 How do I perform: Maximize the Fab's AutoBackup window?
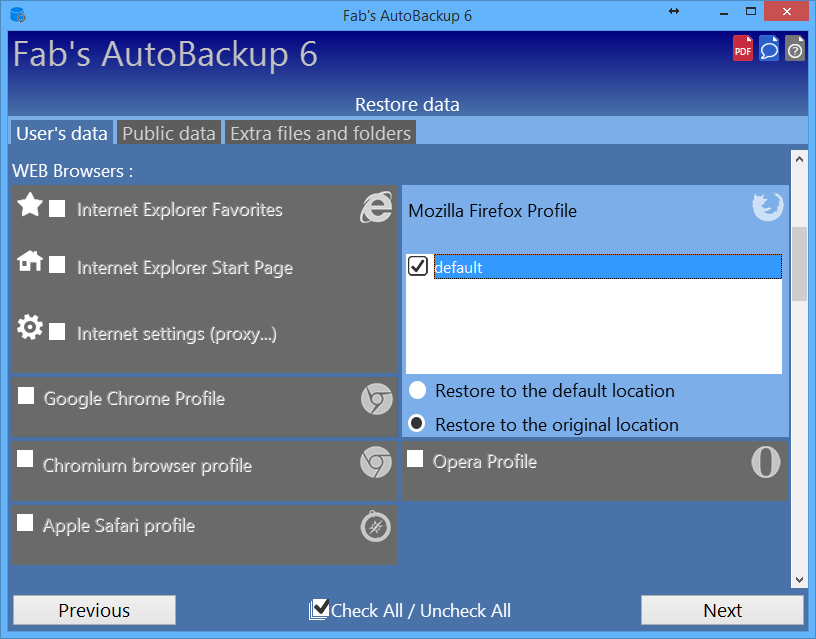pyautogui.click(x=751, y=11)
